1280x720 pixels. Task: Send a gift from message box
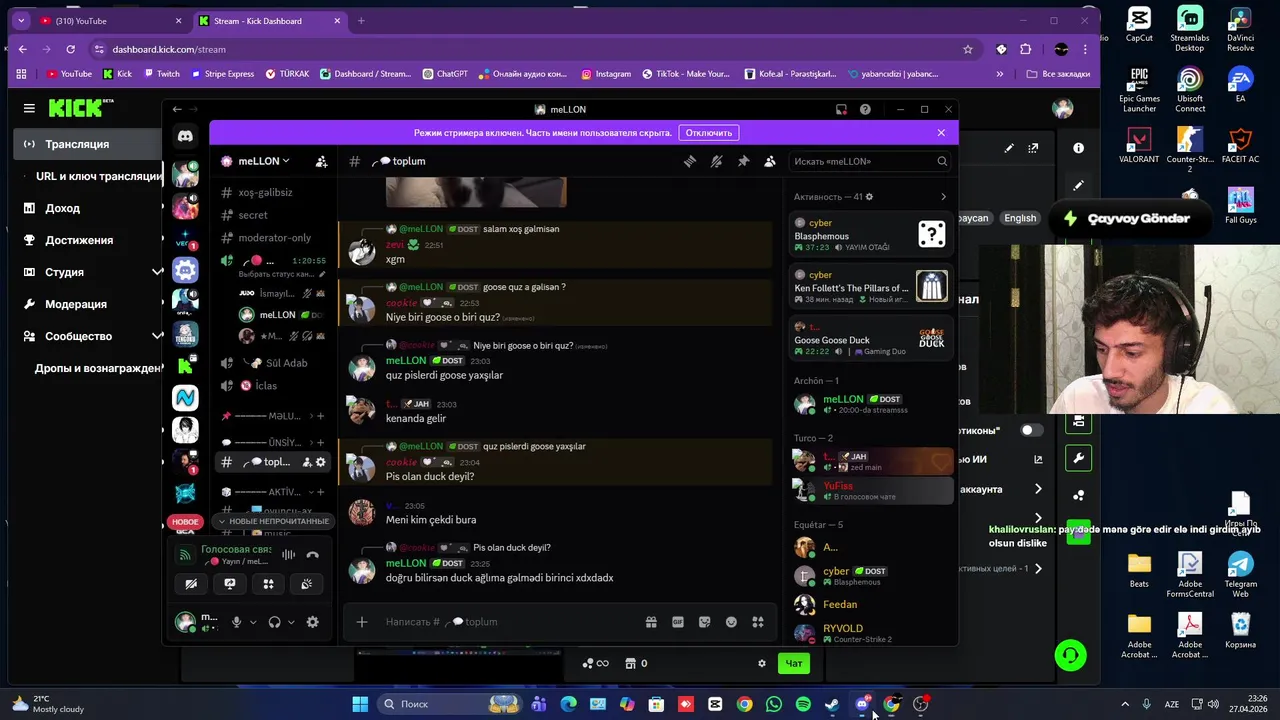651,622
